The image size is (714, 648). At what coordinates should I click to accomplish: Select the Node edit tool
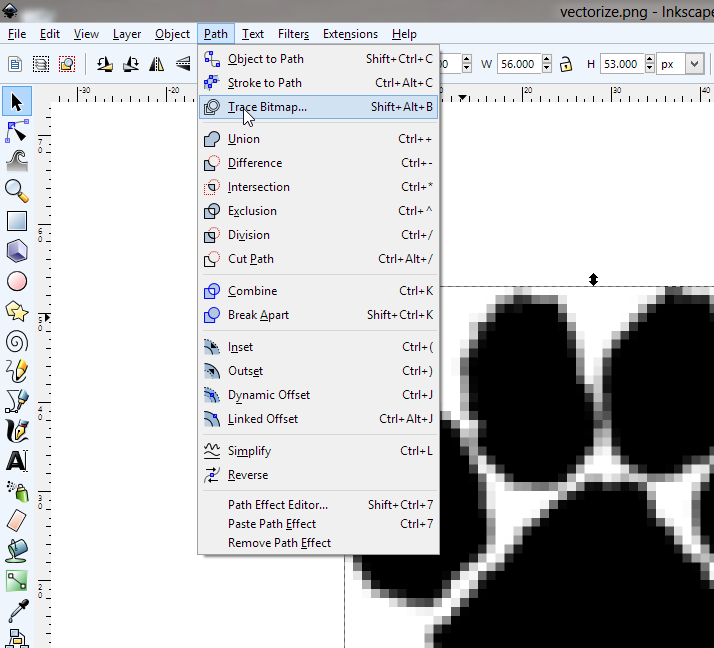(x=17, y=132)
